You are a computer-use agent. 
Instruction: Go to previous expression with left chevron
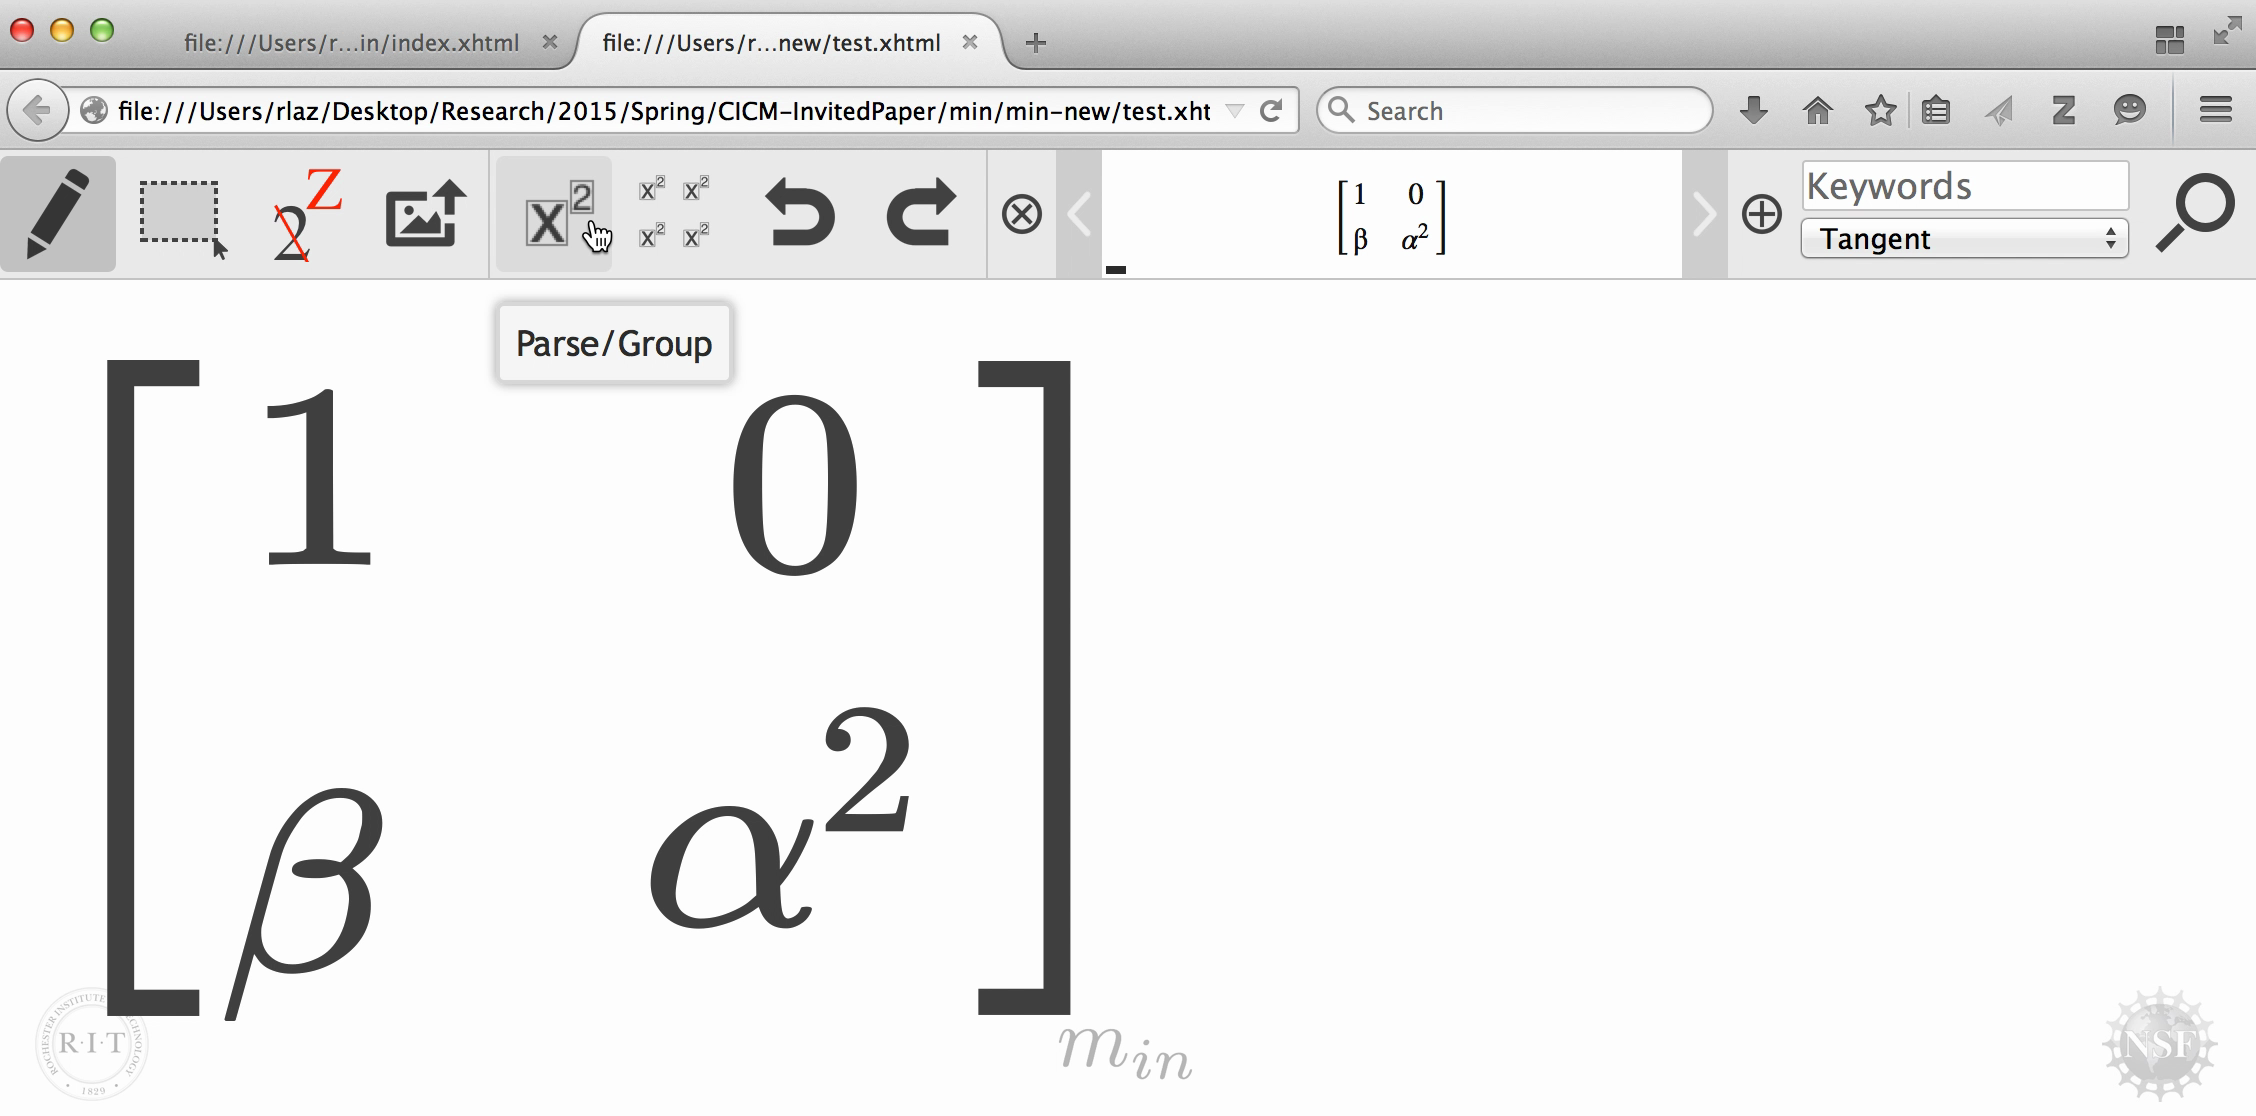pos(1079,214)
